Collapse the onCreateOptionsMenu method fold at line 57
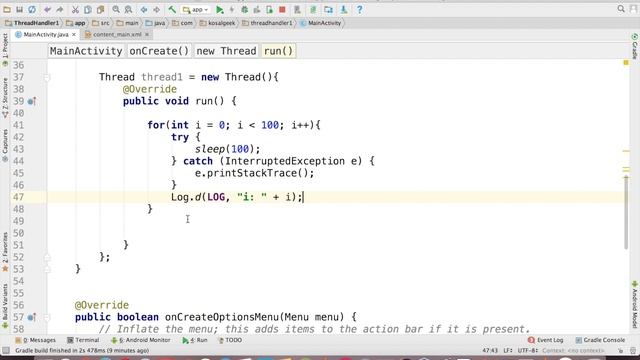Screen dimensions: 640x360 tap(47, 317)
